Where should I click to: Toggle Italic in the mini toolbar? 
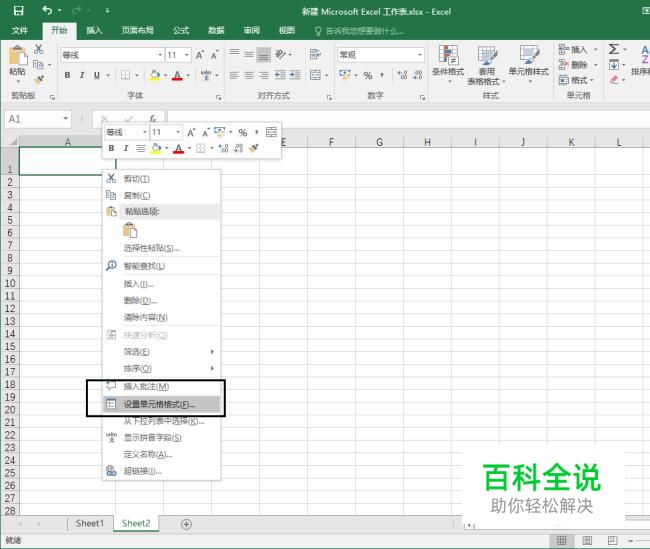coord(126,148)
